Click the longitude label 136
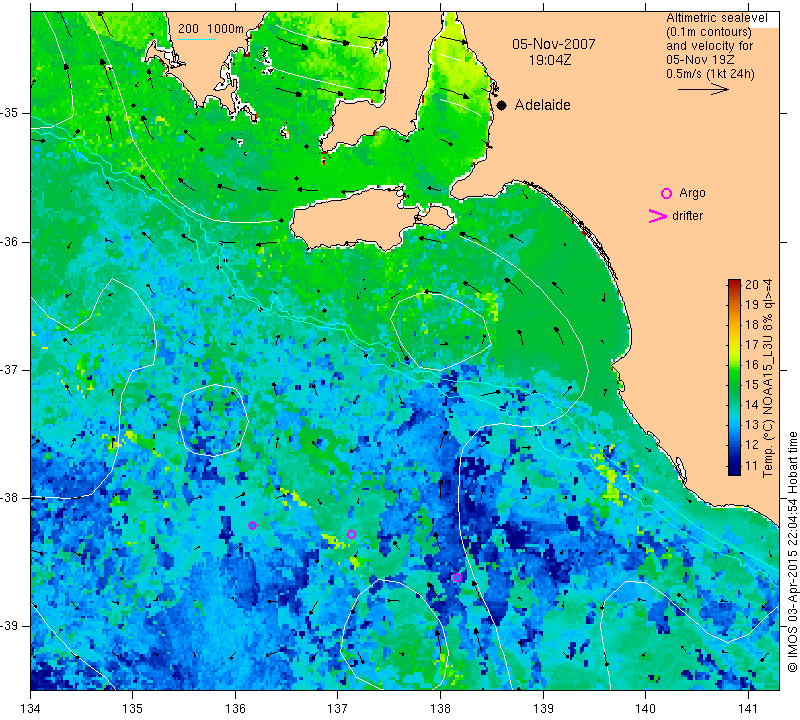Screen dimensions: 800x720 pos(235,709)
